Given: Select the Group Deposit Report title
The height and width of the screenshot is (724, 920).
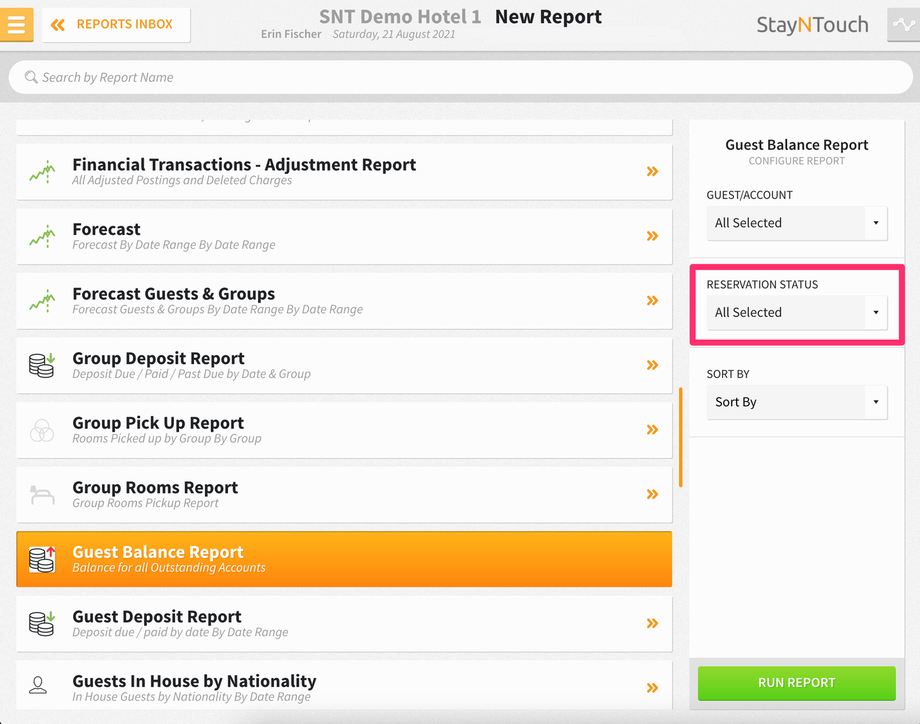Looking at the screenshot, I should pyautogui.click(x=158, y=358).
